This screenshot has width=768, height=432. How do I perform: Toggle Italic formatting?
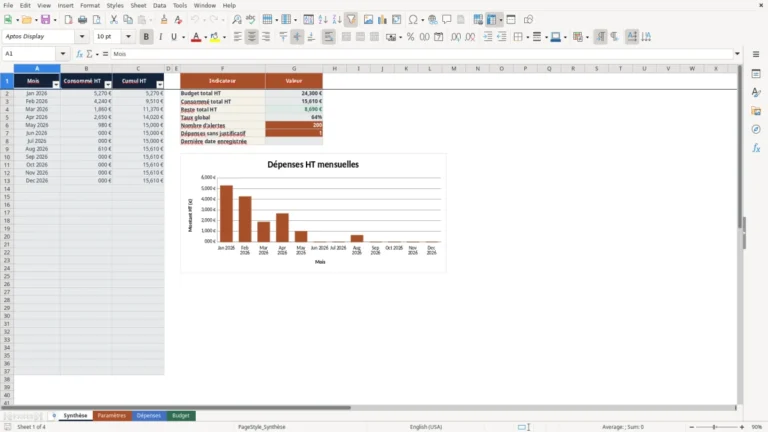tap(160, 37)
